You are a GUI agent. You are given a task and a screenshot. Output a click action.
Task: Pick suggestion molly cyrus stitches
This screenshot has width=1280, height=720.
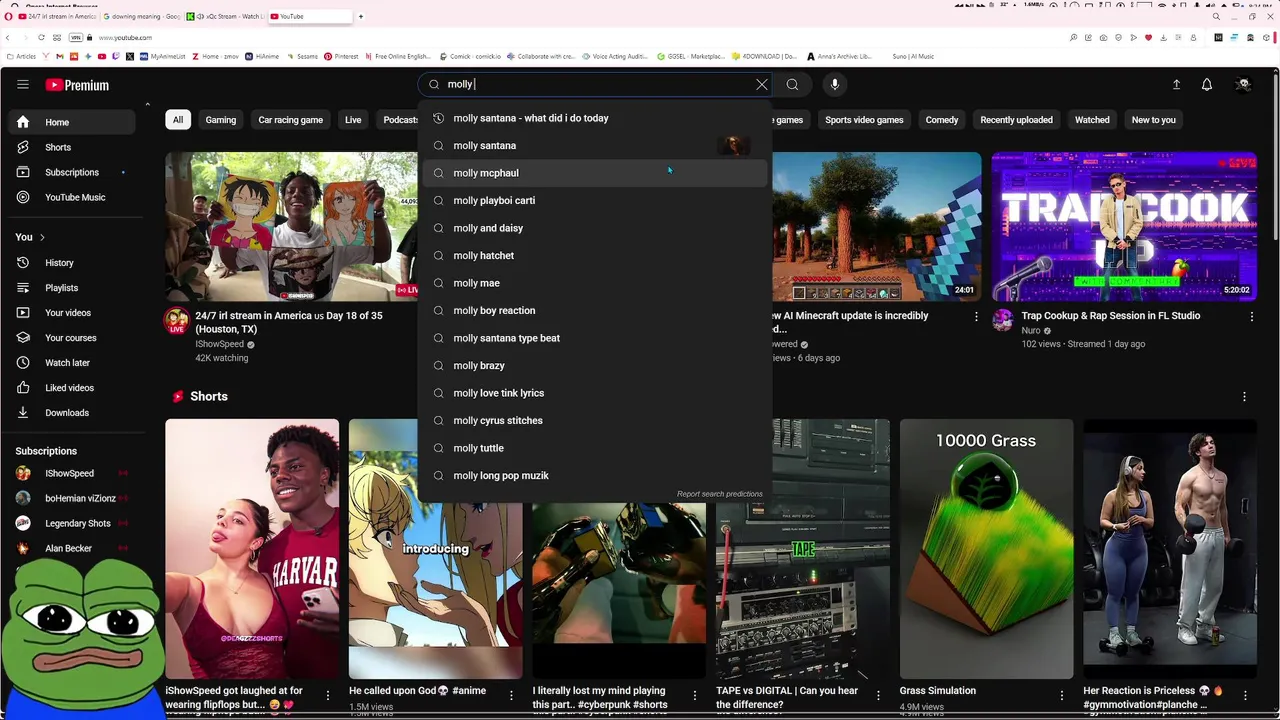(x=595, y=421)
